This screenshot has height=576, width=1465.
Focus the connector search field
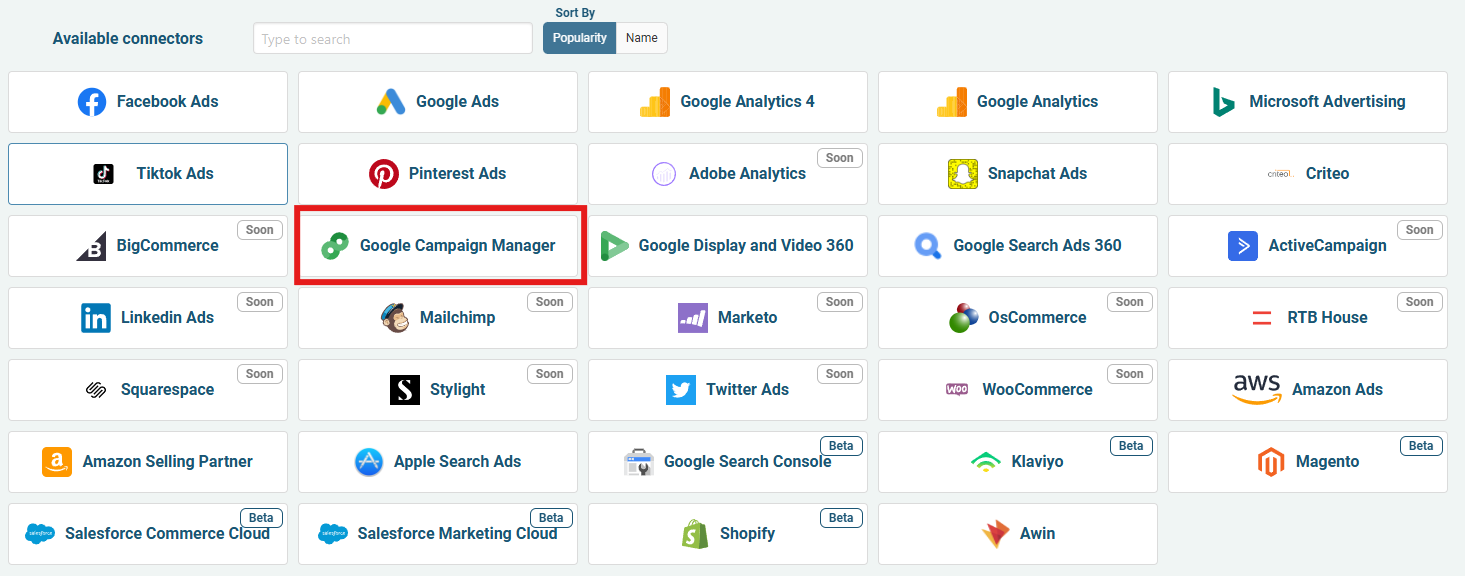393,39
